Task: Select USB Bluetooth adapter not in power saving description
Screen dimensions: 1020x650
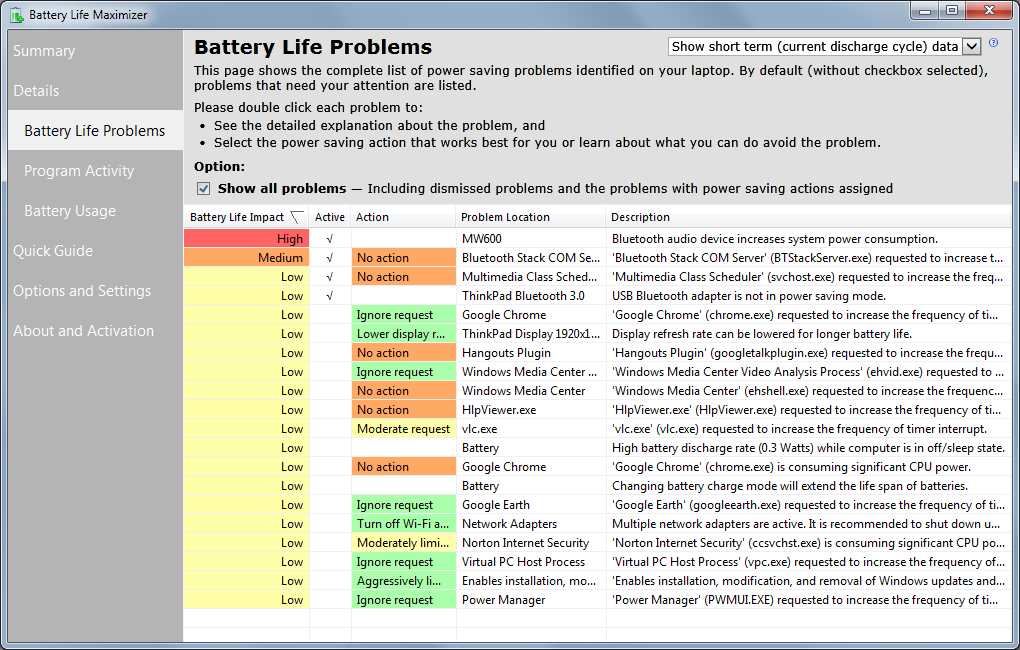Action: tap(749, 295)
